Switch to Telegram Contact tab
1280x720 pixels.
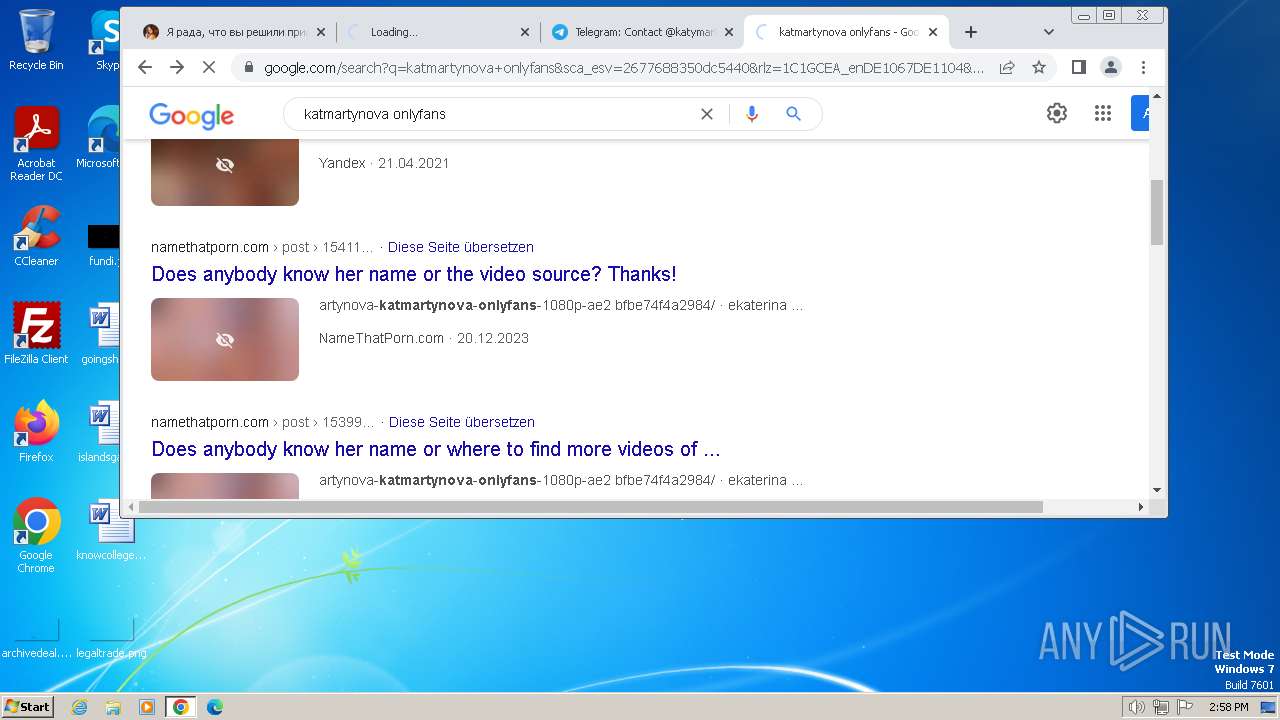pyautogui.click(x=640, y=32)
